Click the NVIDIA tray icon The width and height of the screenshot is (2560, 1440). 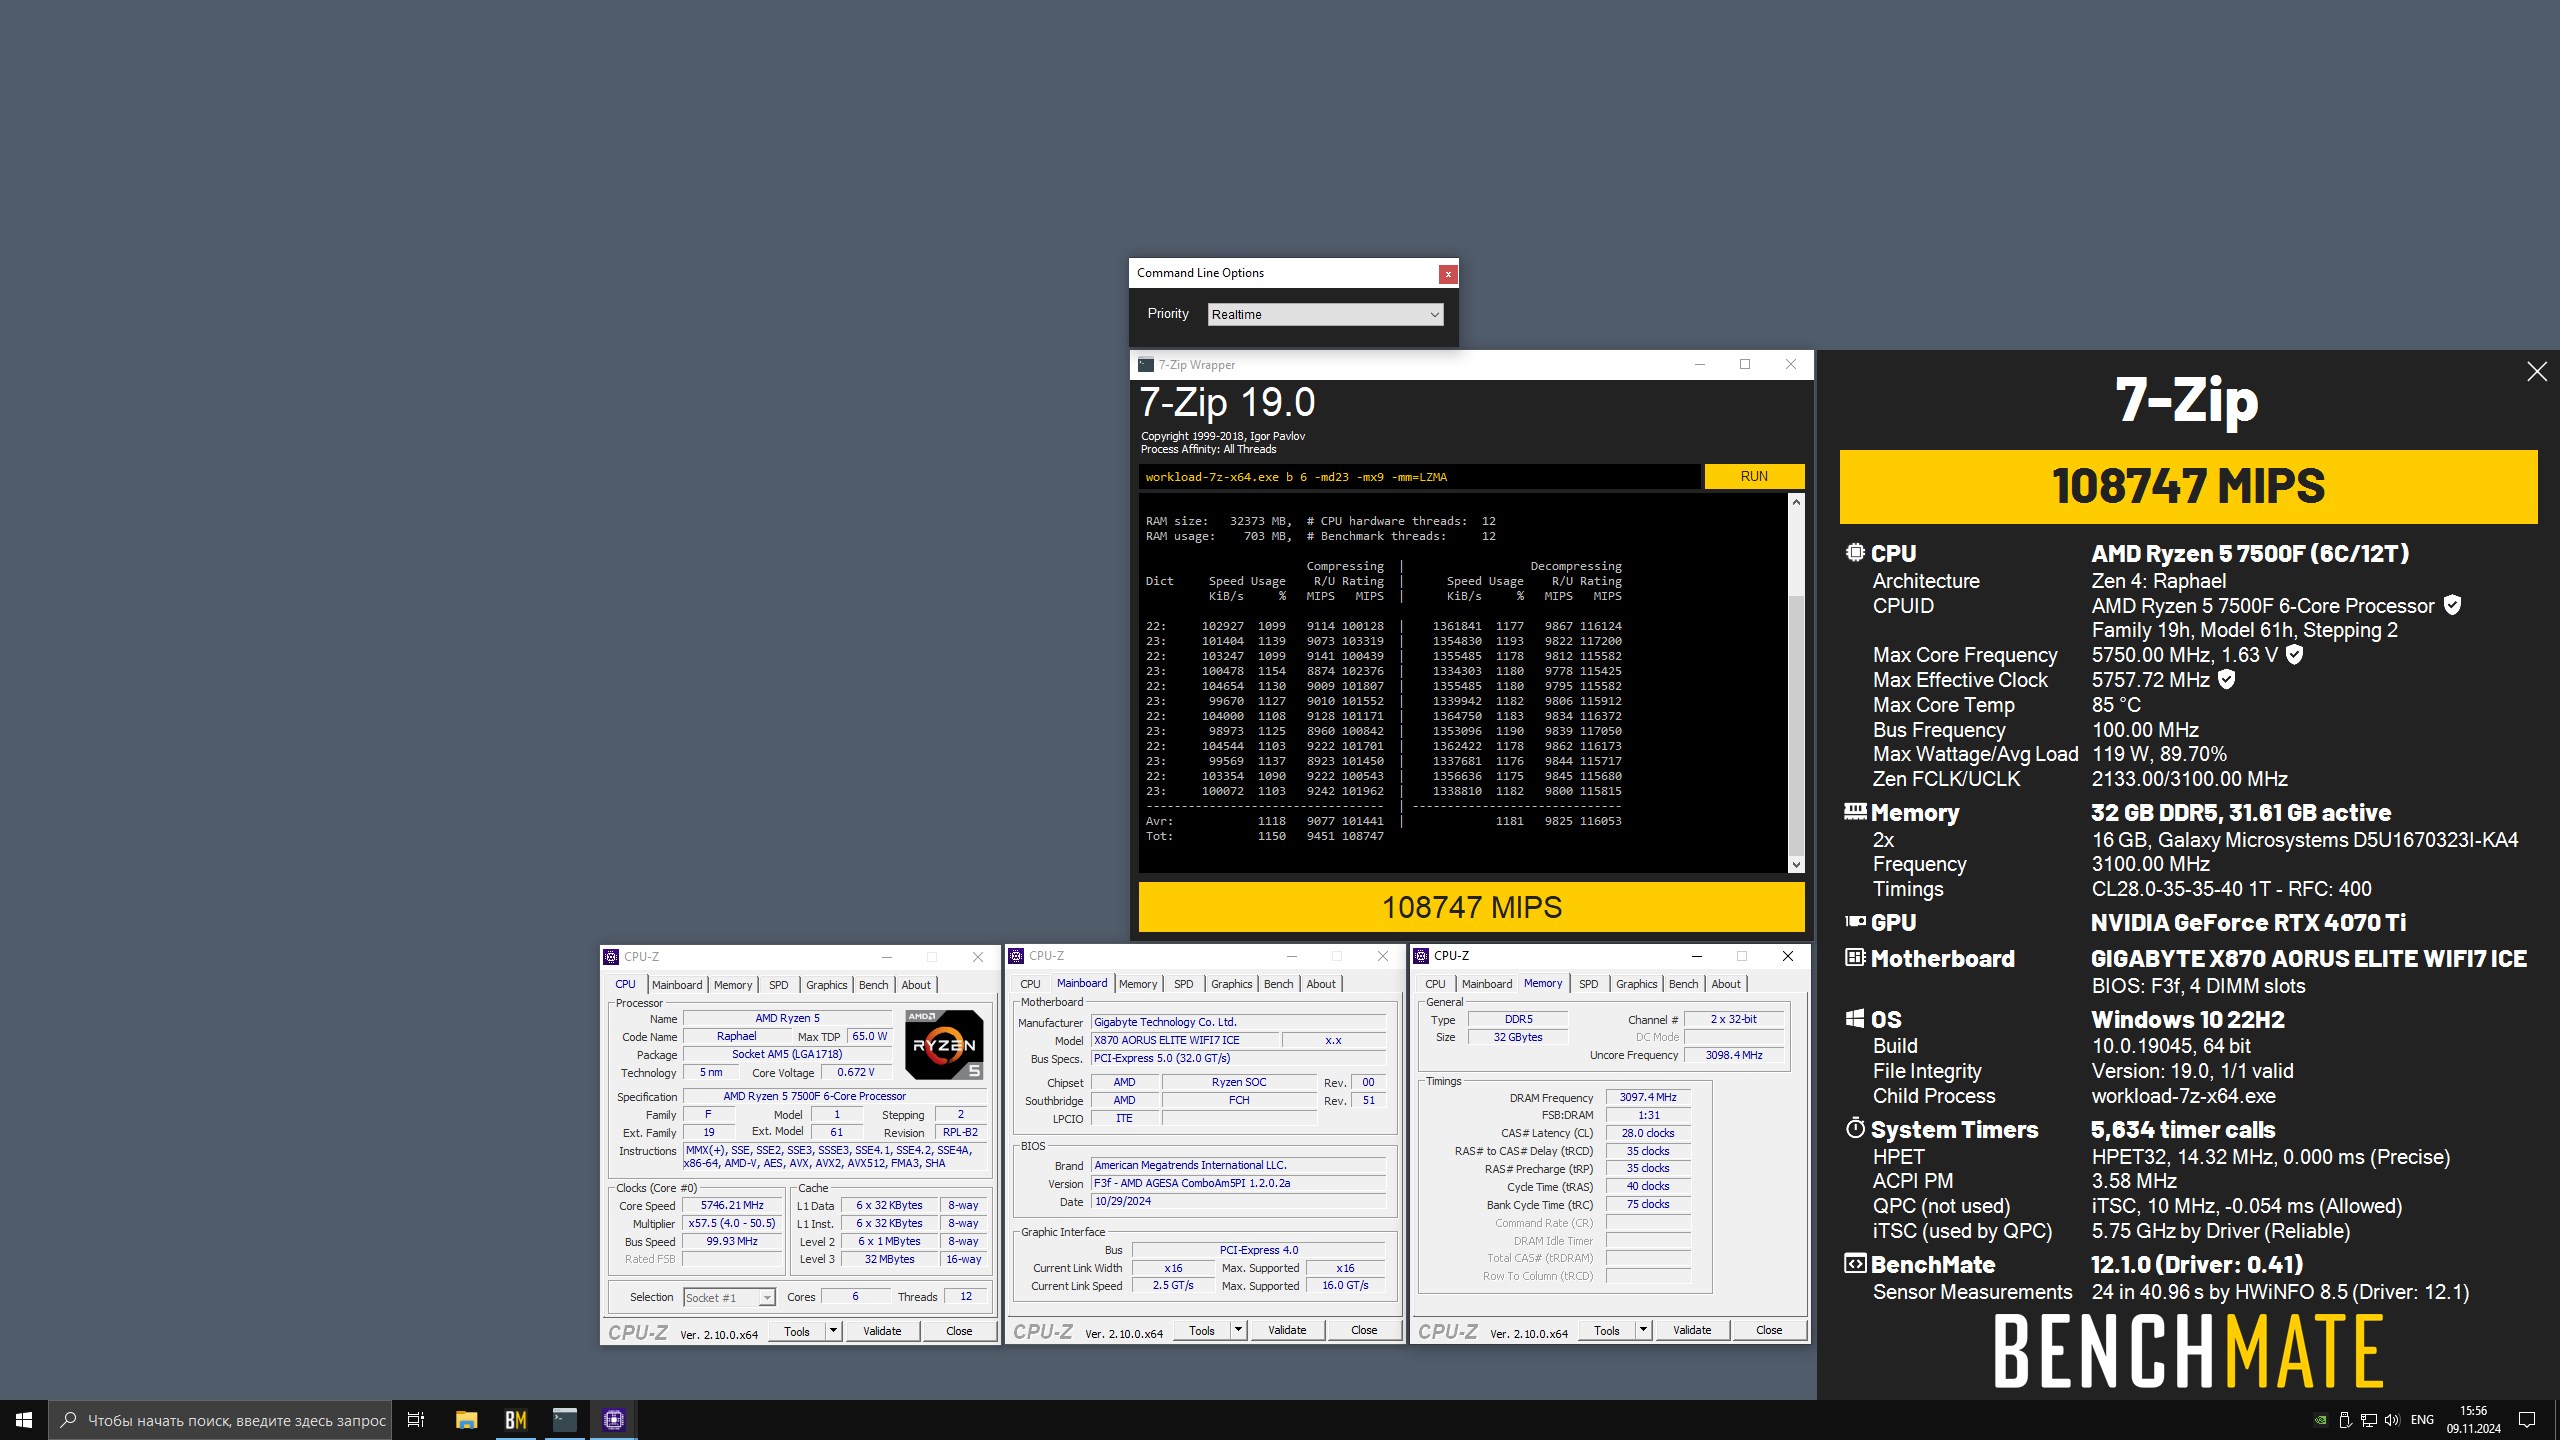point(2320,1420)
